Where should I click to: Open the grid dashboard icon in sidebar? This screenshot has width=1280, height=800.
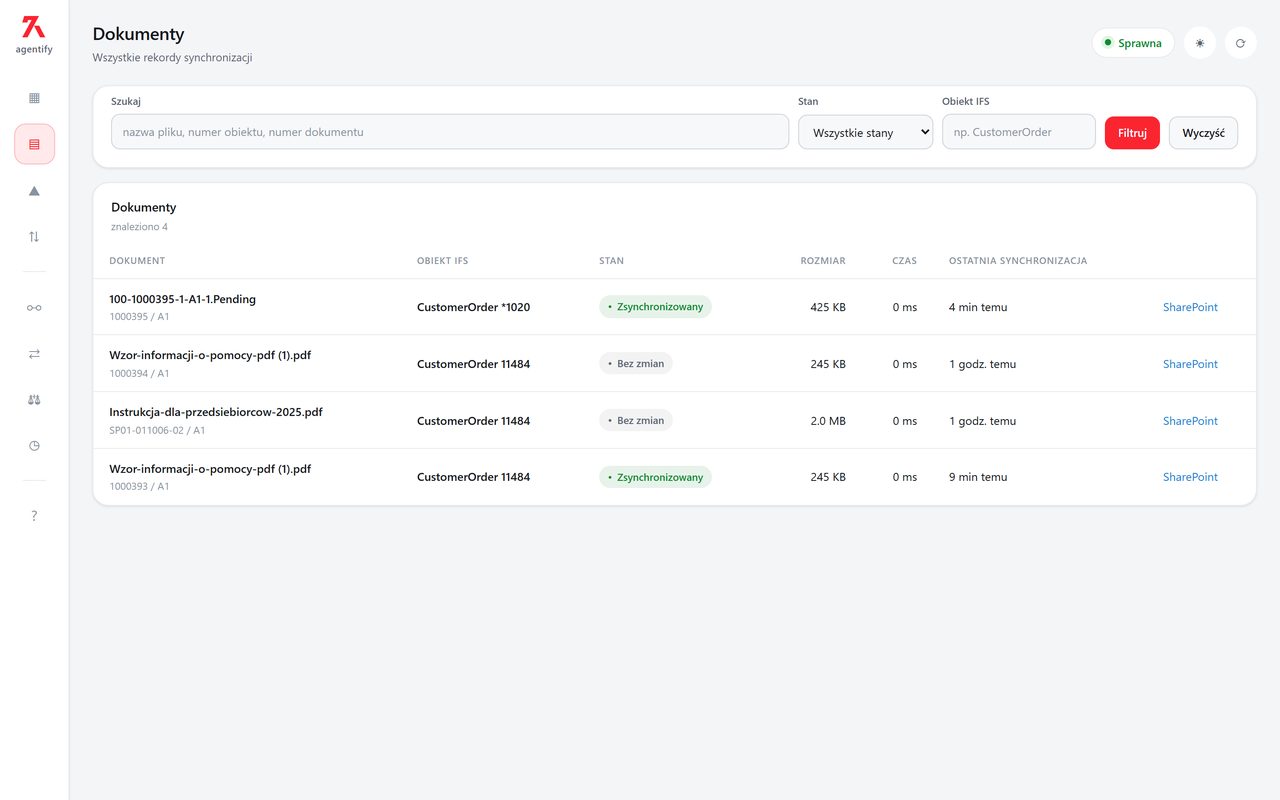click(x=34, y=98)
